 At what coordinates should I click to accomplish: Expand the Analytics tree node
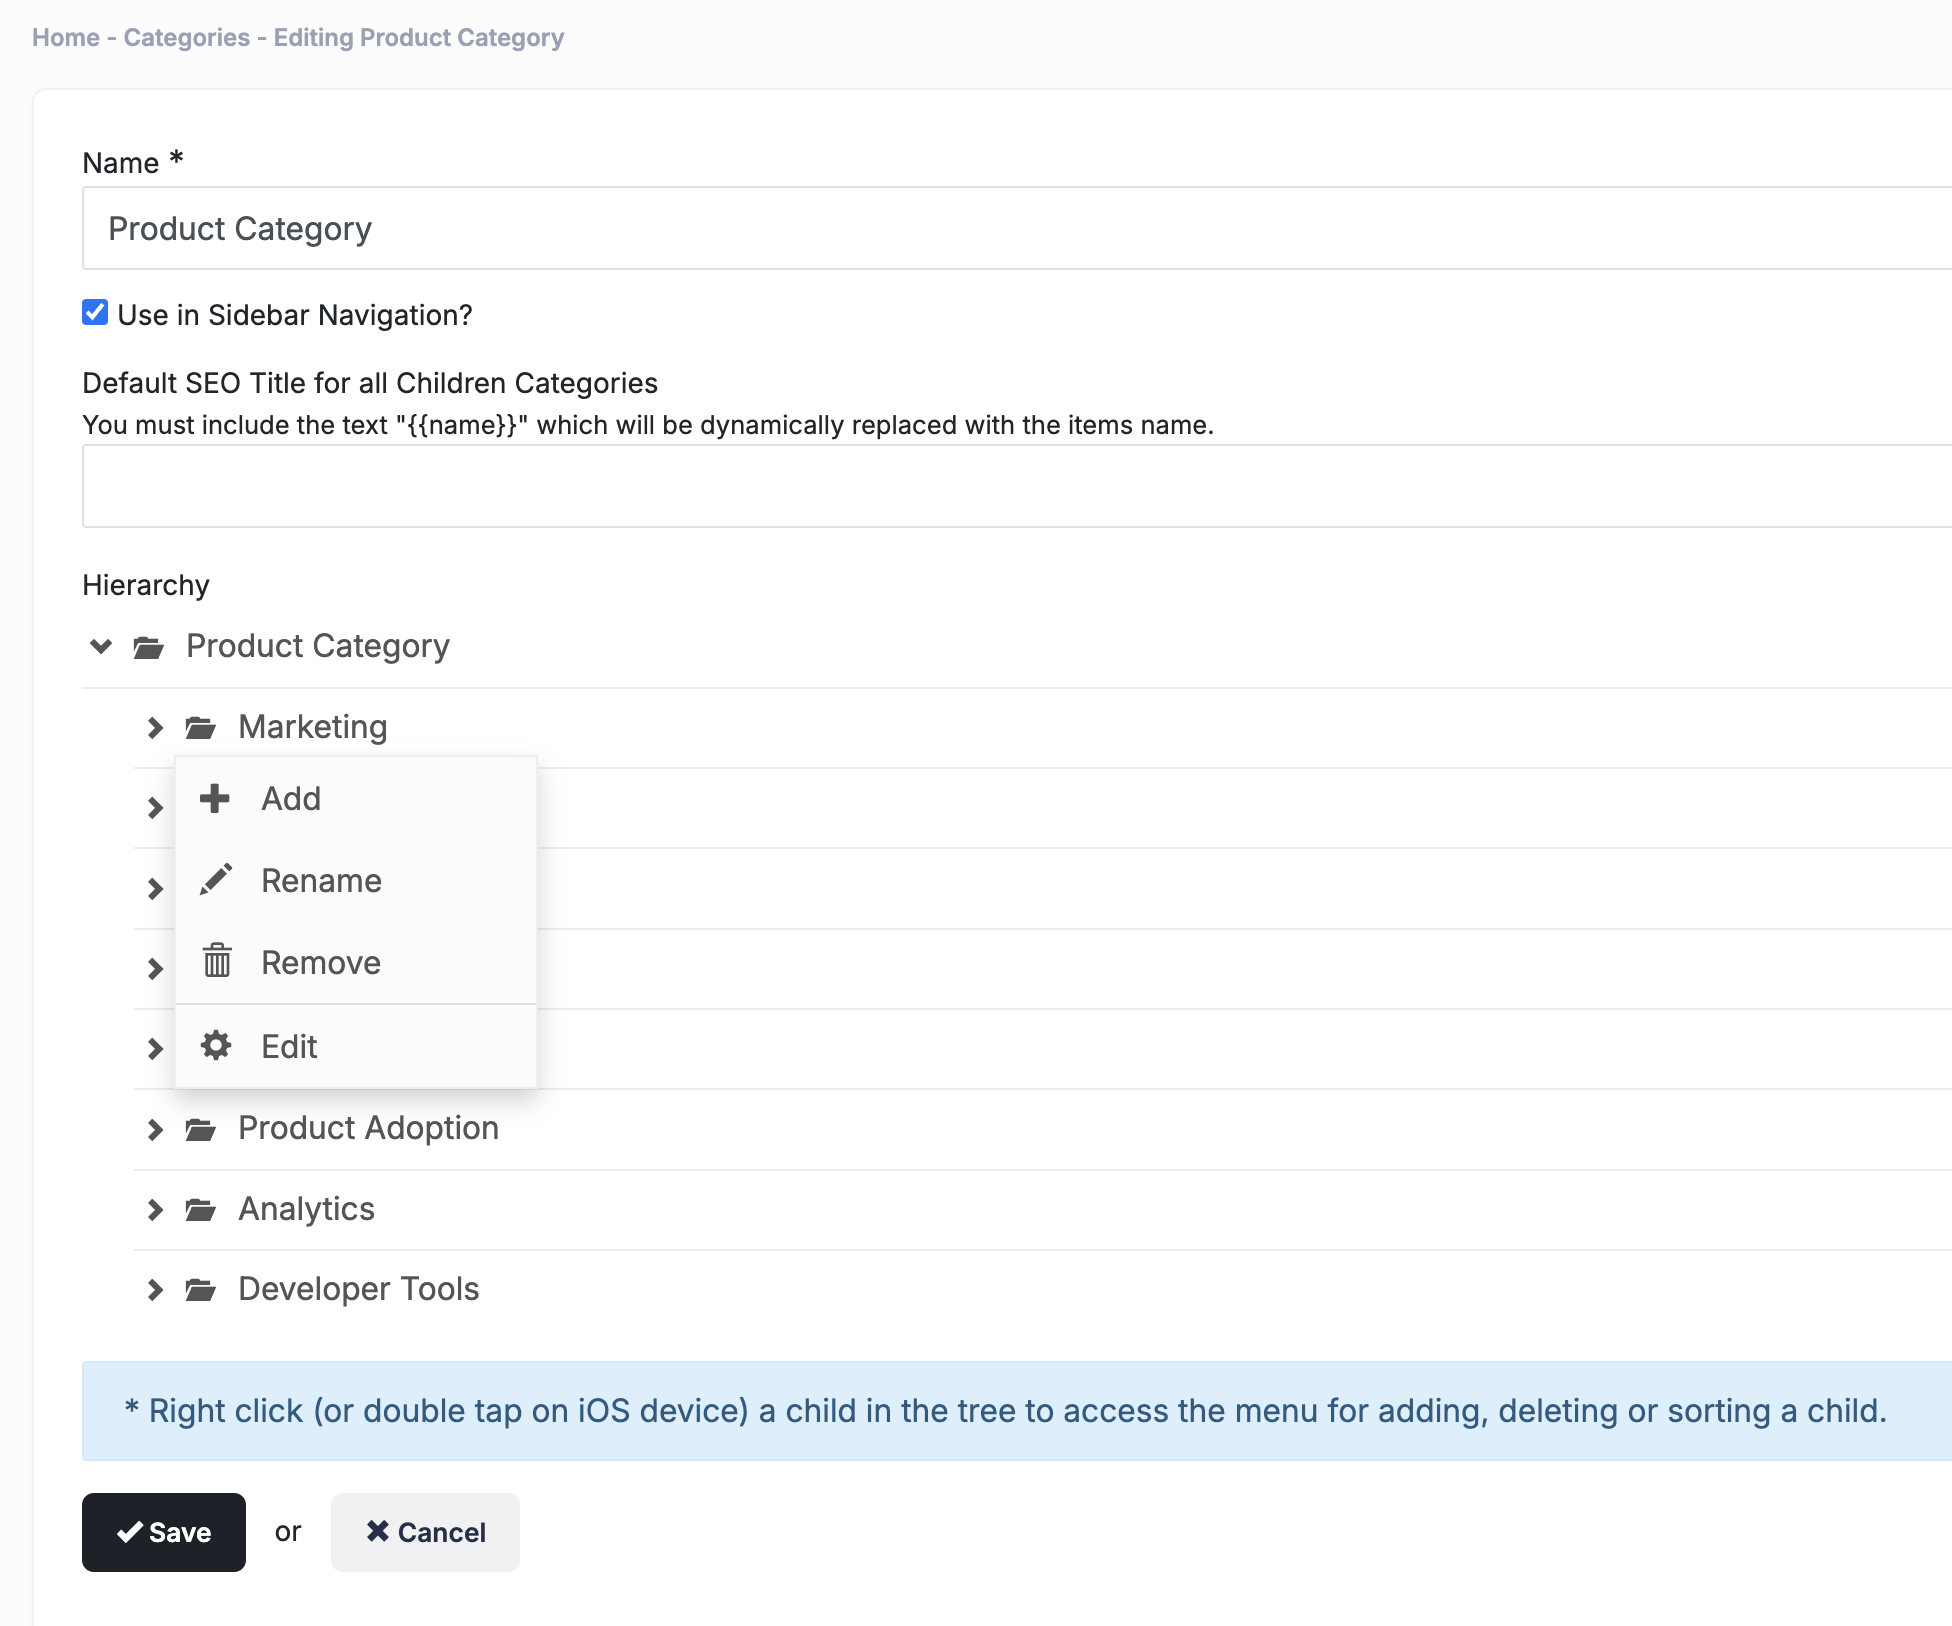pyautogui.click(x=155, y=1210)
